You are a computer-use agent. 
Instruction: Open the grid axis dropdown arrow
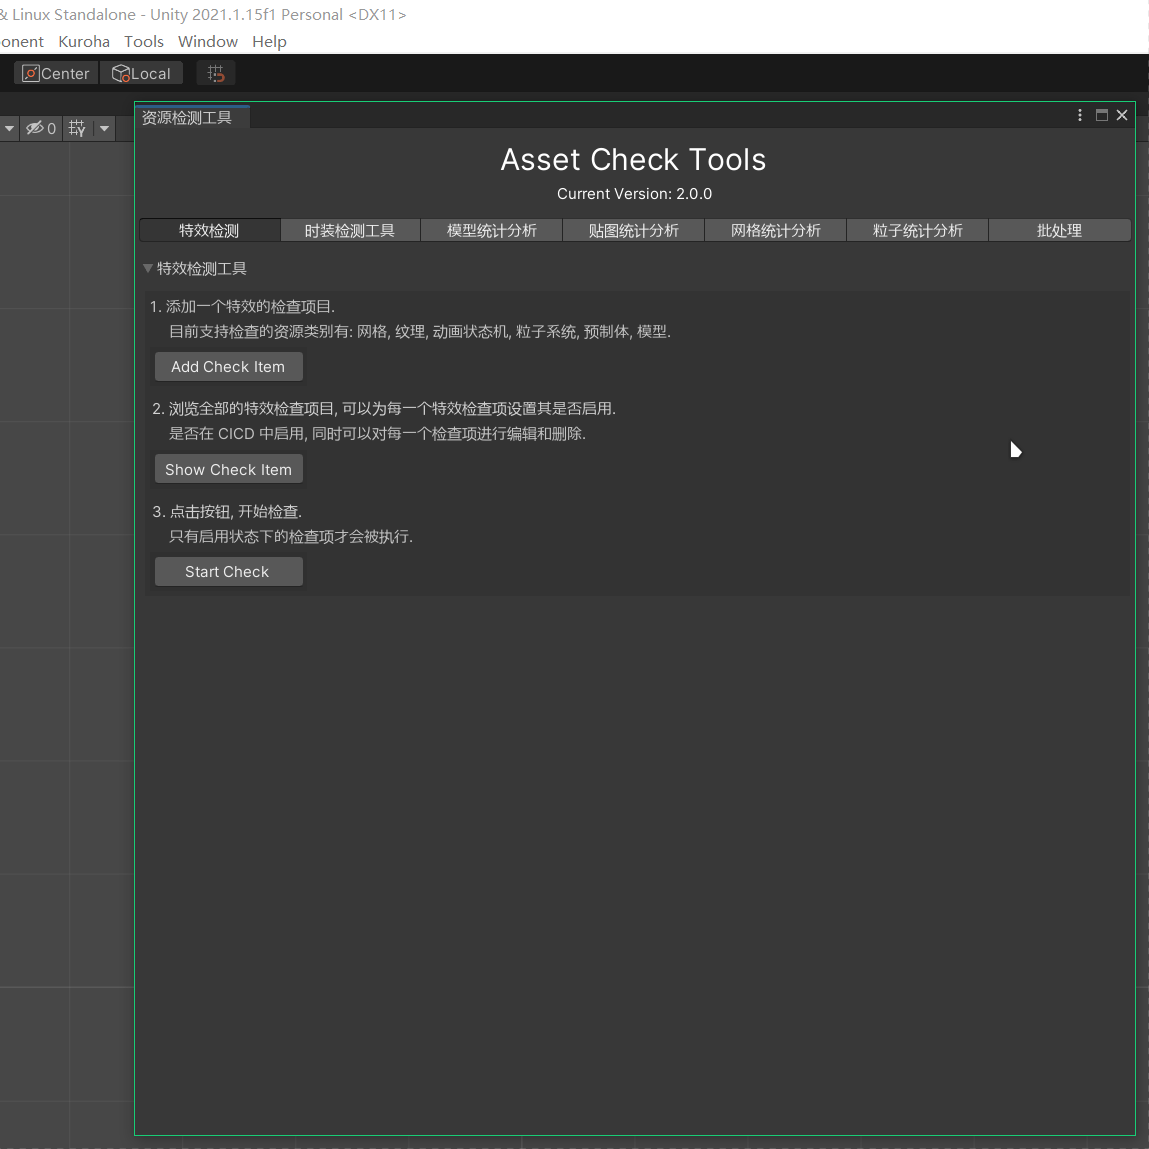click(x=103, y=128)
